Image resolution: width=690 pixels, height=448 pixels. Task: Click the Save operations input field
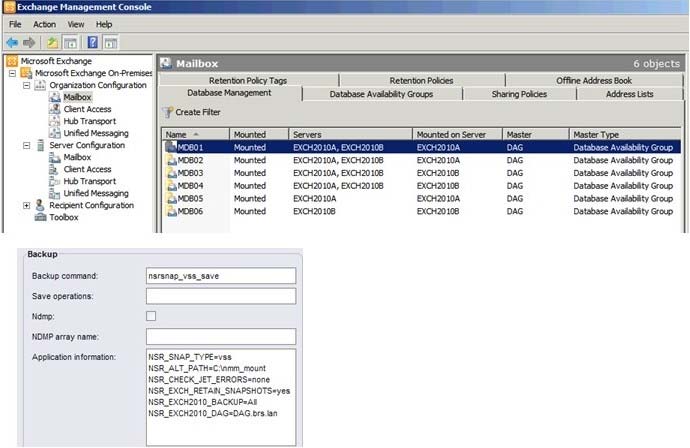point(221,296)
